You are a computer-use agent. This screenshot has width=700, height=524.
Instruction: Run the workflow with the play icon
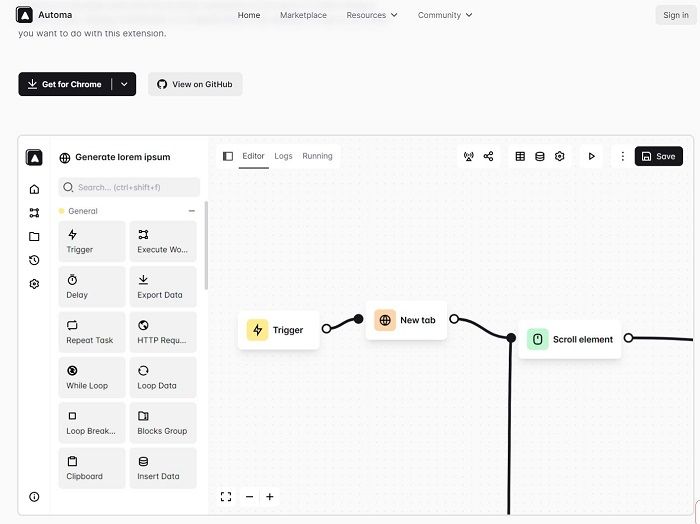point(591,156)
